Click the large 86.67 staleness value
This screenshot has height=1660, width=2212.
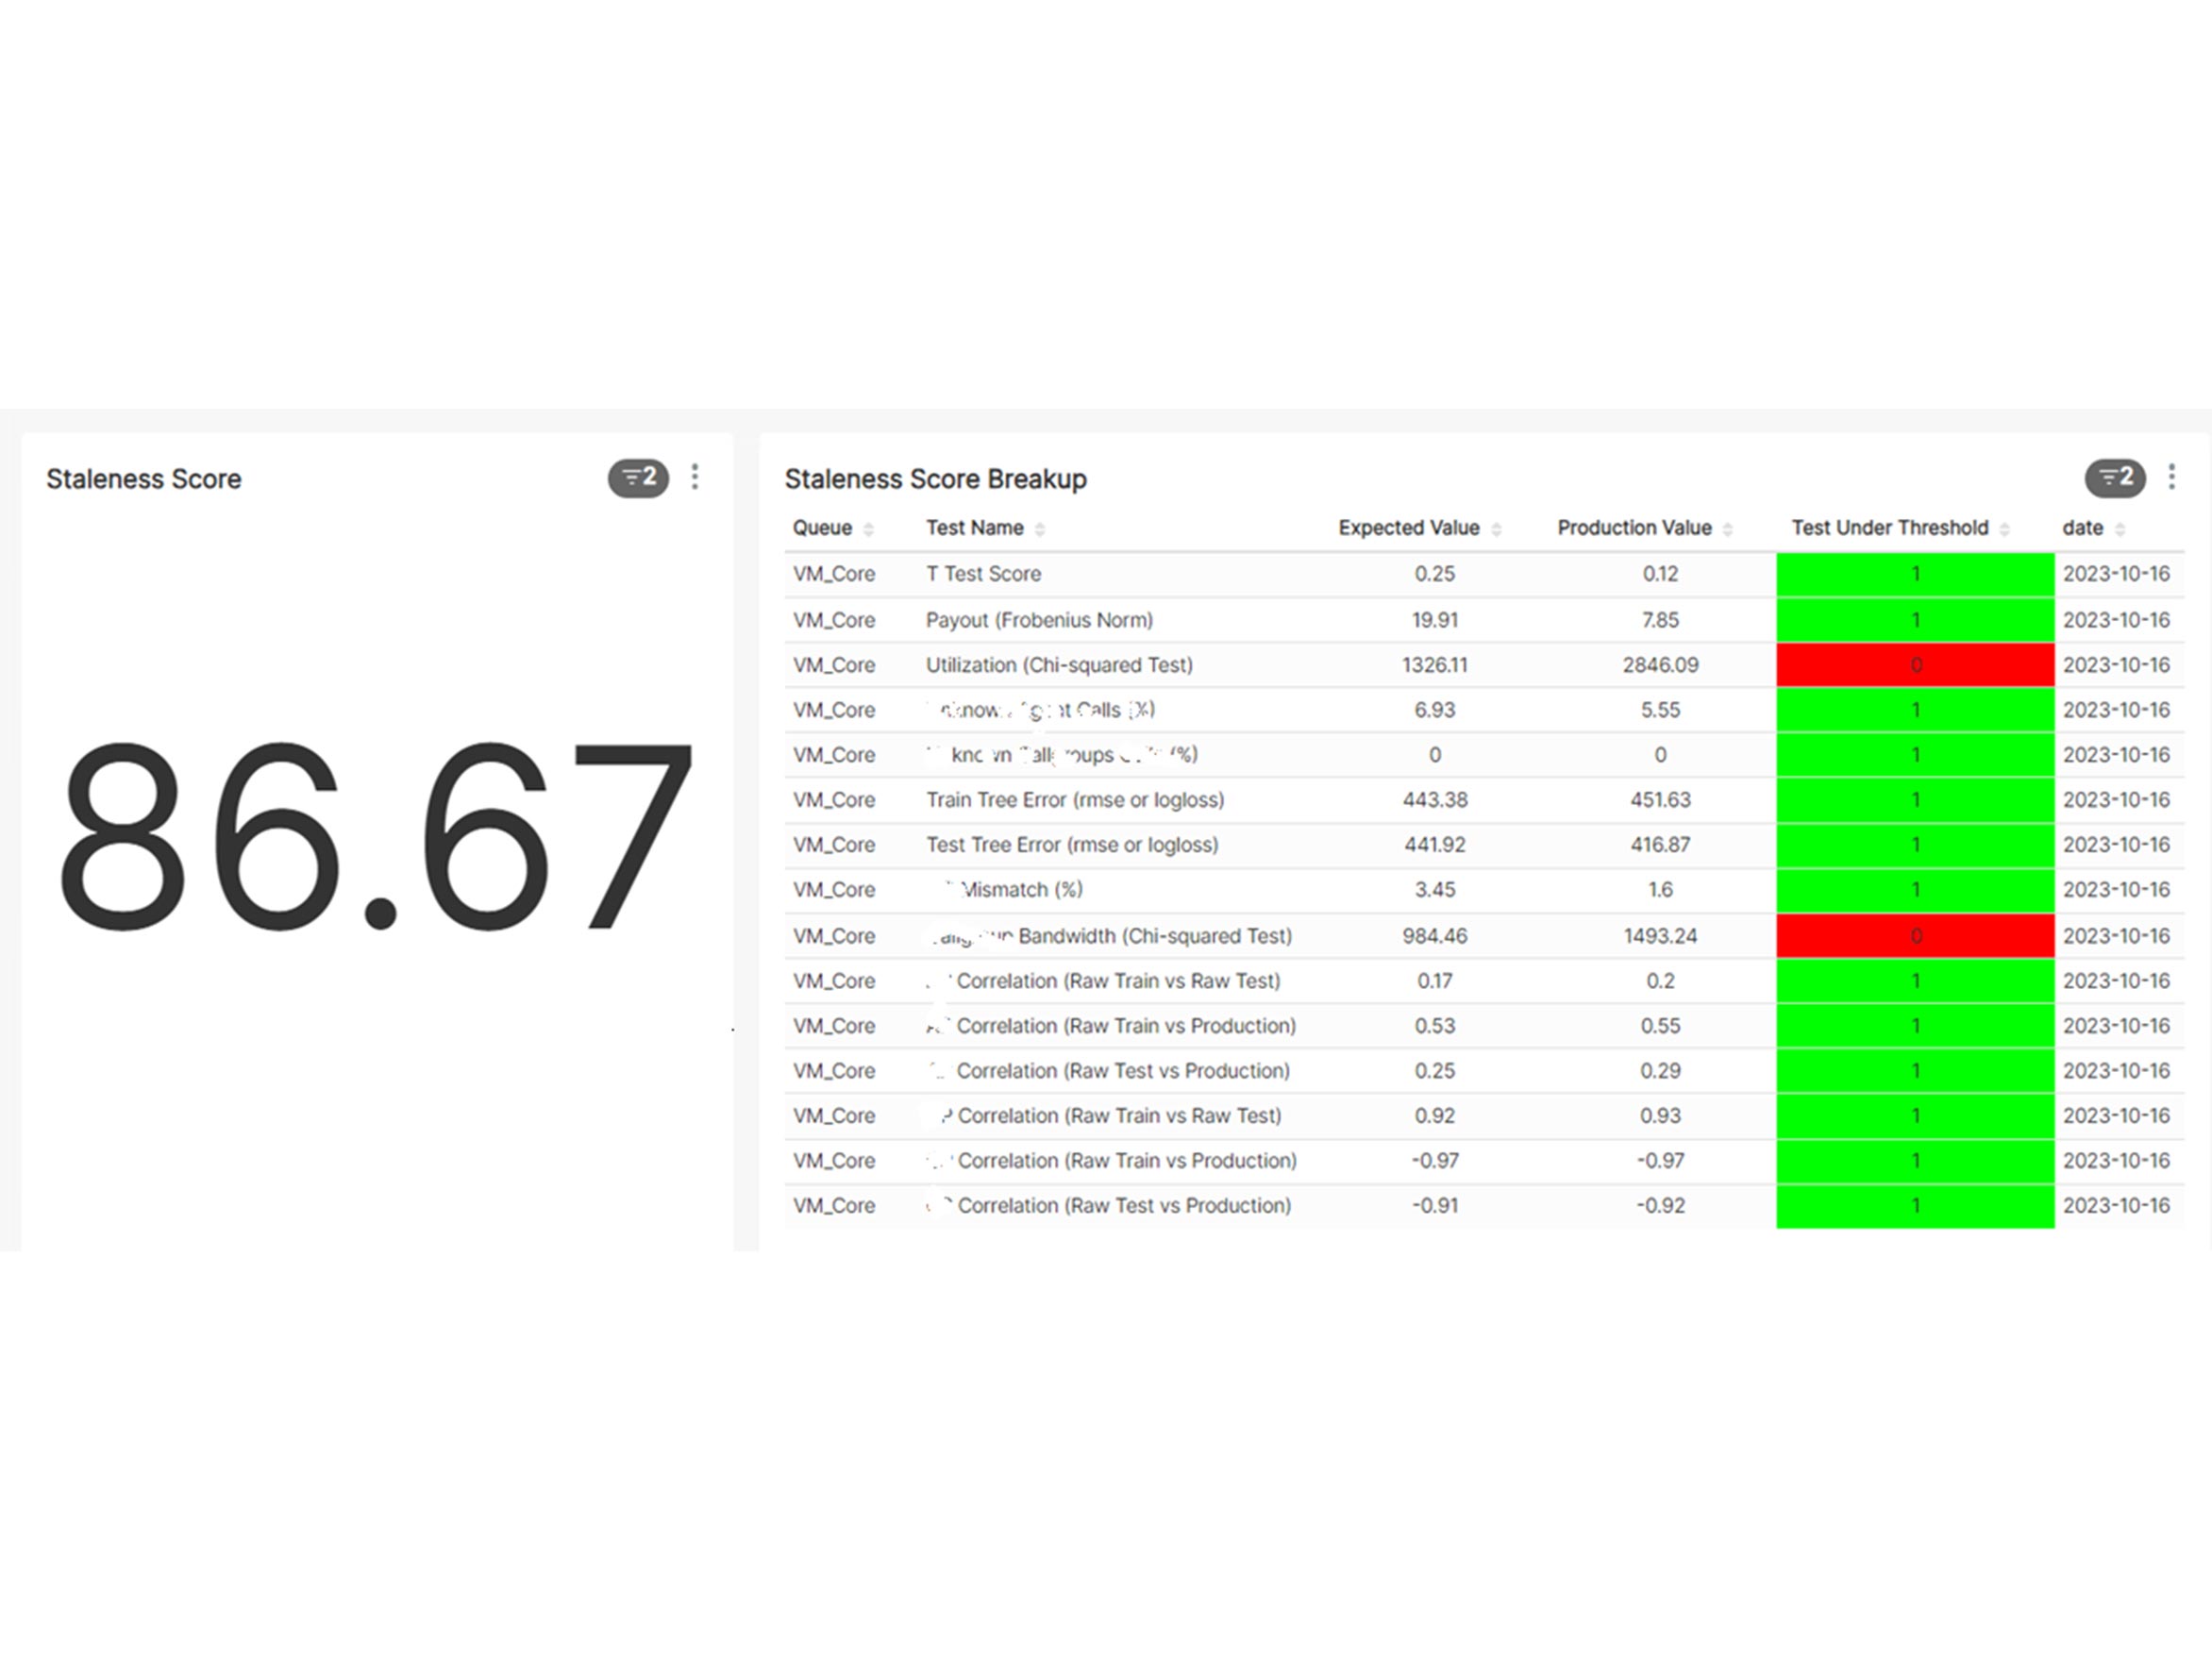[x=375, y=838]
